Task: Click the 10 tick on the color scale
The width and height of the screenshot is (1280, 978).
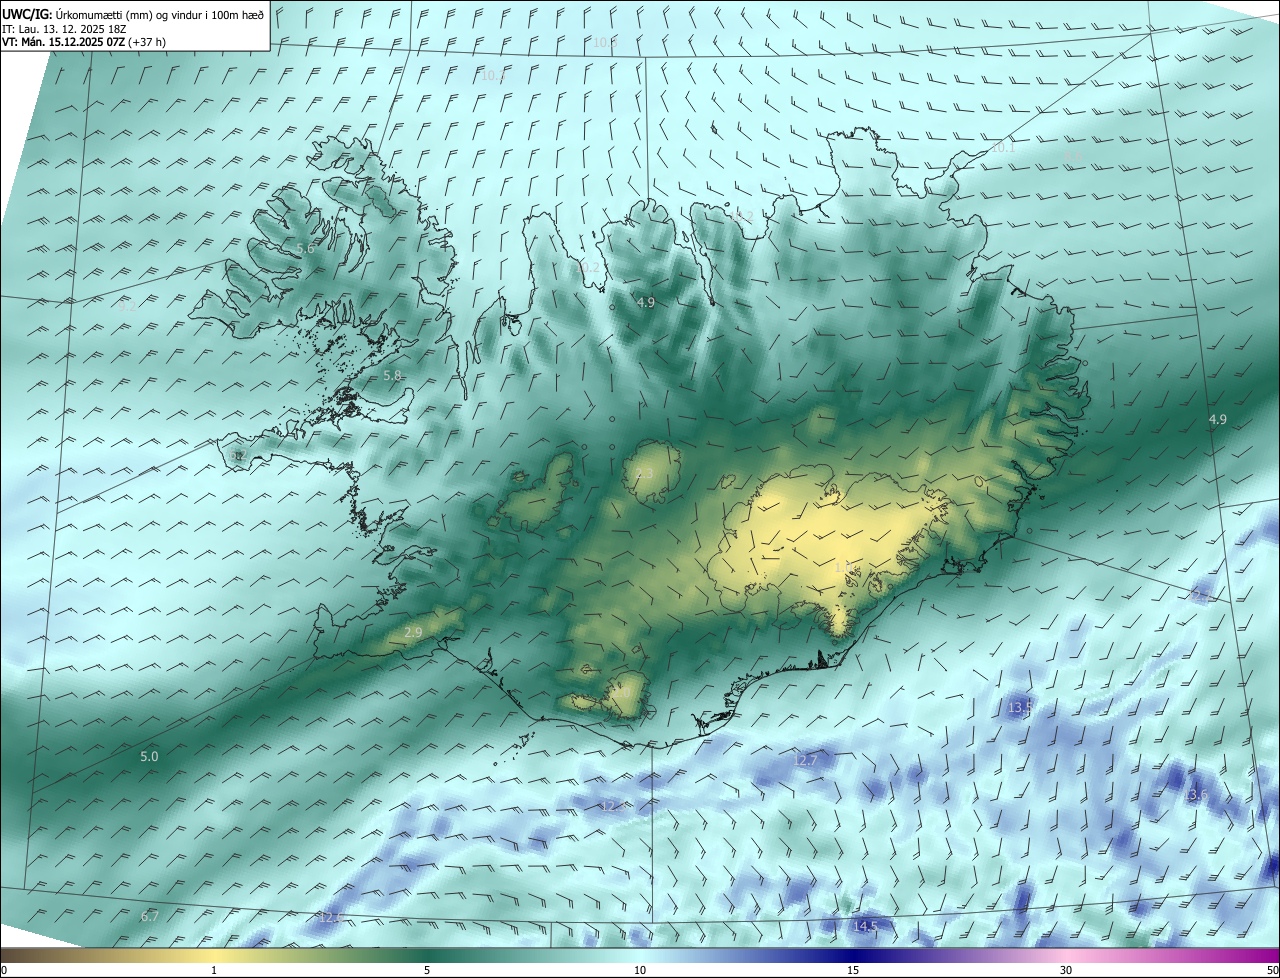Action: pos(640,971)
